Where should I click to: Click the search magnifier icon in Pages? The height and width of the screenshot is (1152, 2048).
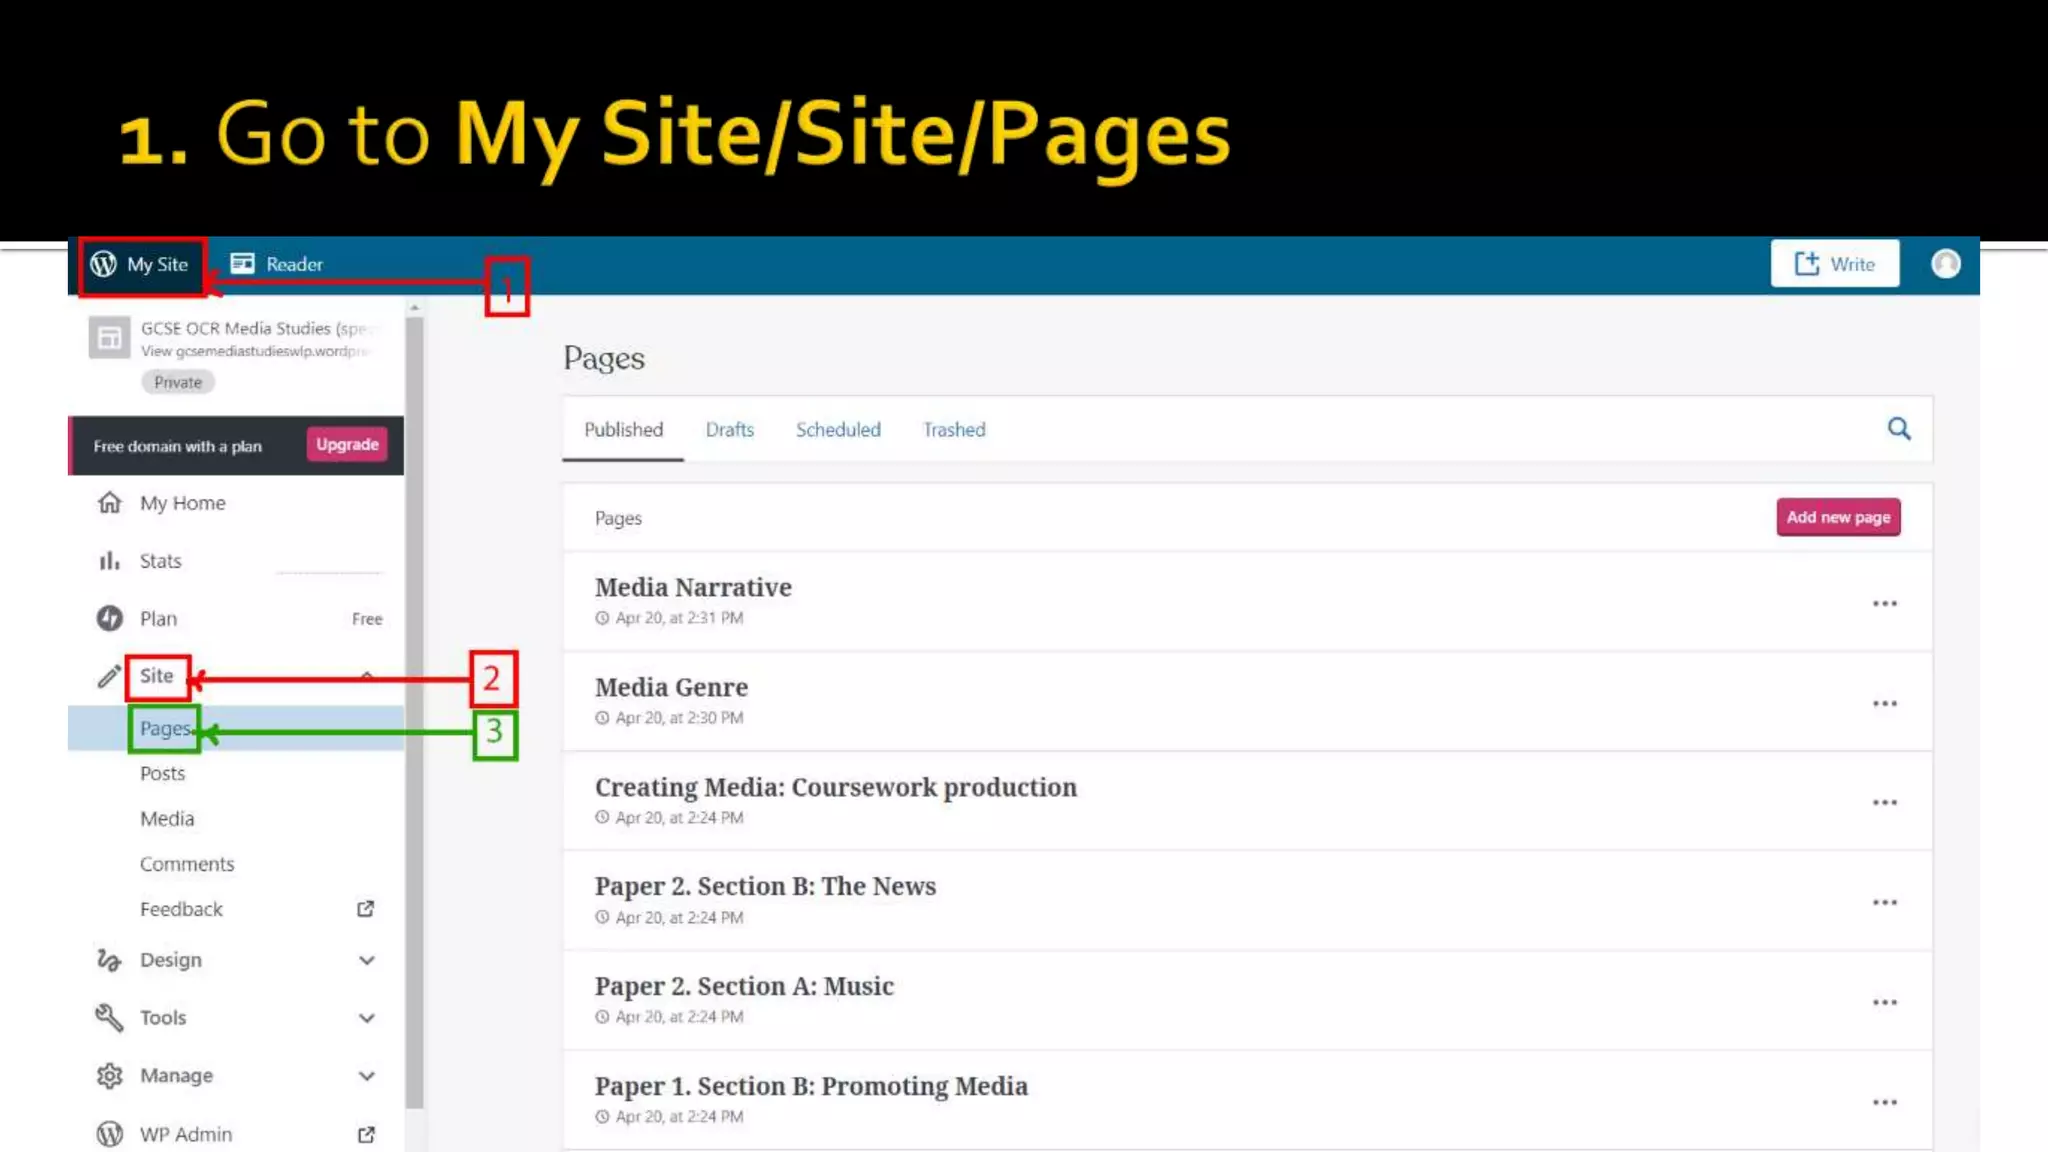(1898, 429)
